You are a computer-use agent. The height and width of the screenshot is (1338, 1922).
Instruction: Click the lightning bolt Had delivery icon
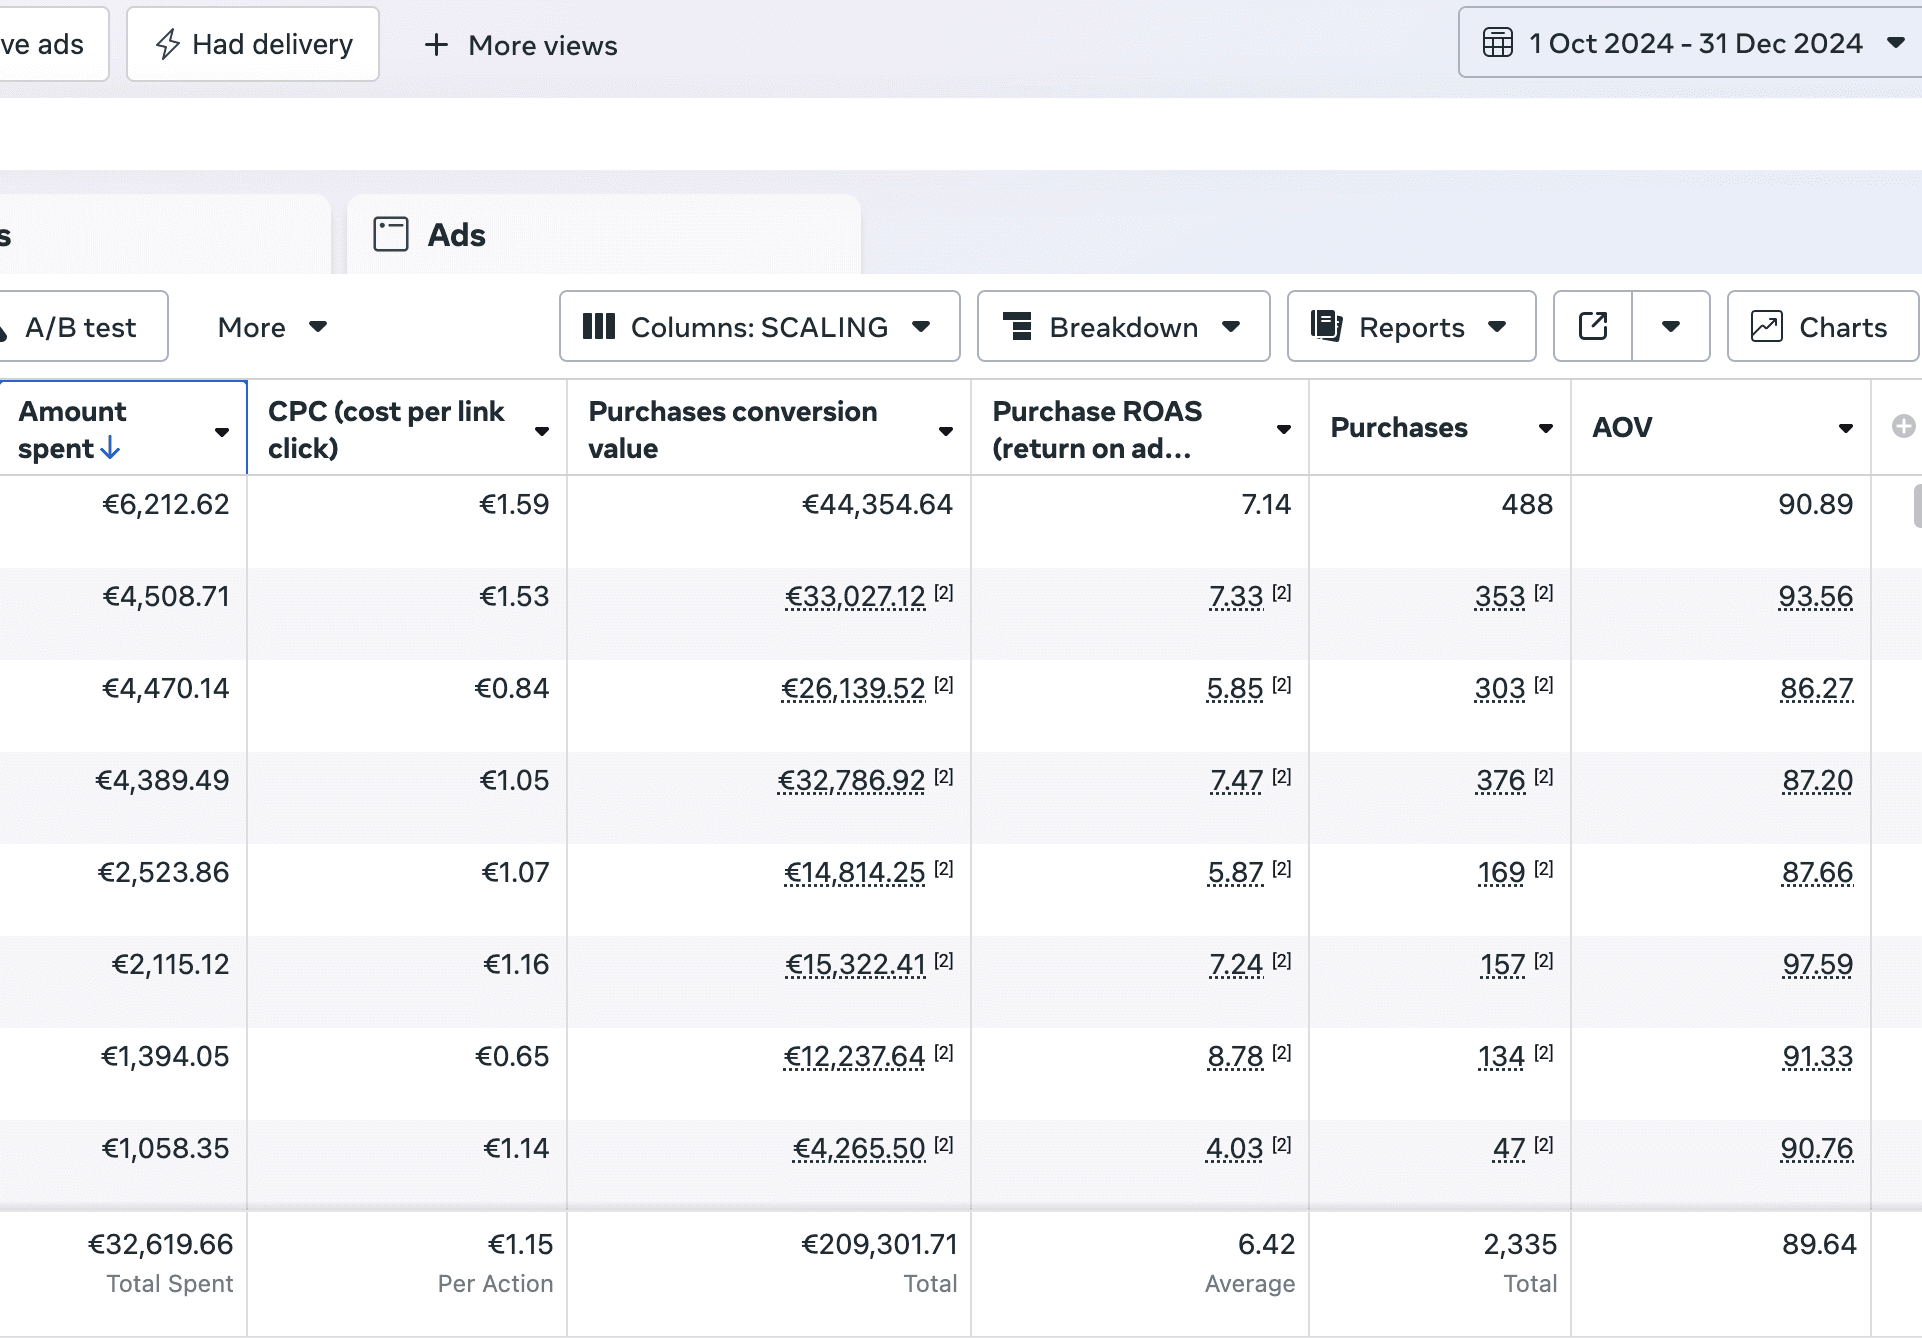click(x=168, y=44)
